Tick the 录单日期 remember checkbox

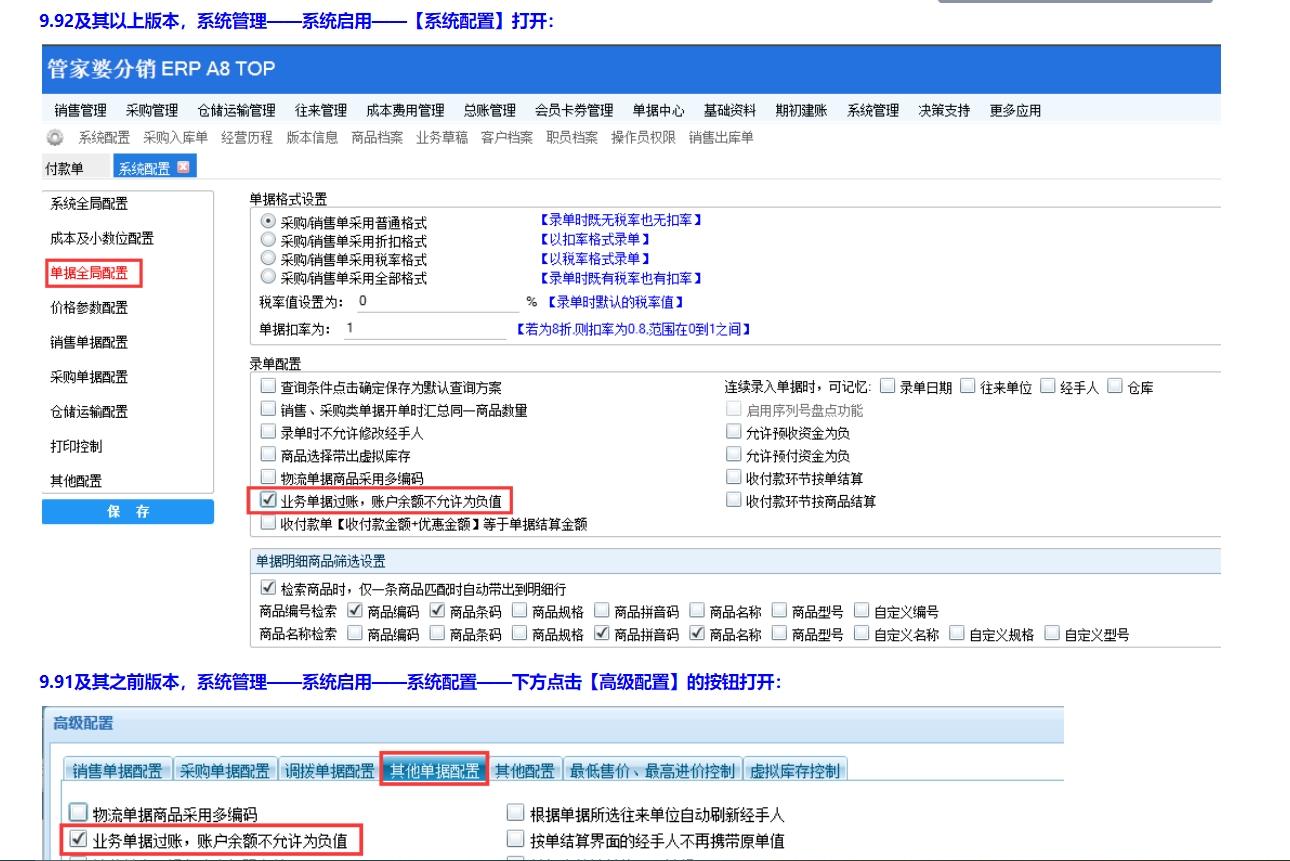click(x=887, y=386)
